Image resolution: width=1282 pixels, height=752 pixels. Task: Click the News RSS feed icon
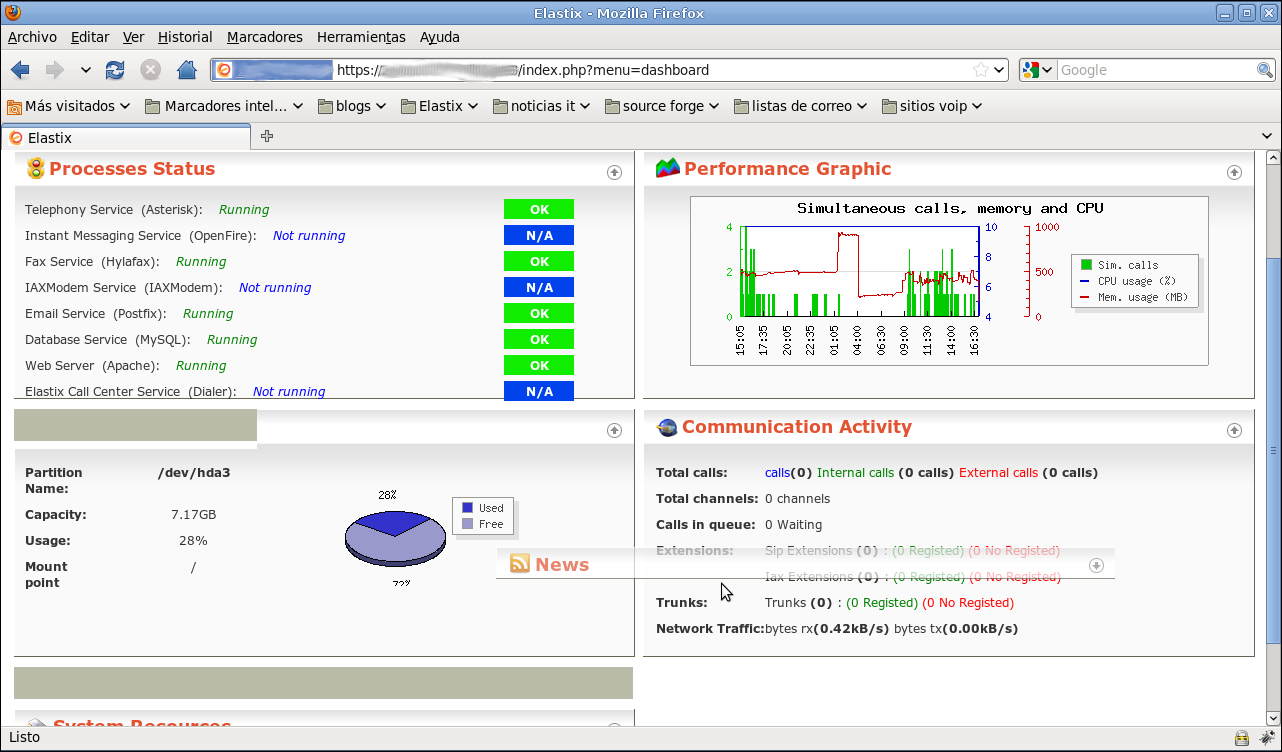[x=520, y=564]
